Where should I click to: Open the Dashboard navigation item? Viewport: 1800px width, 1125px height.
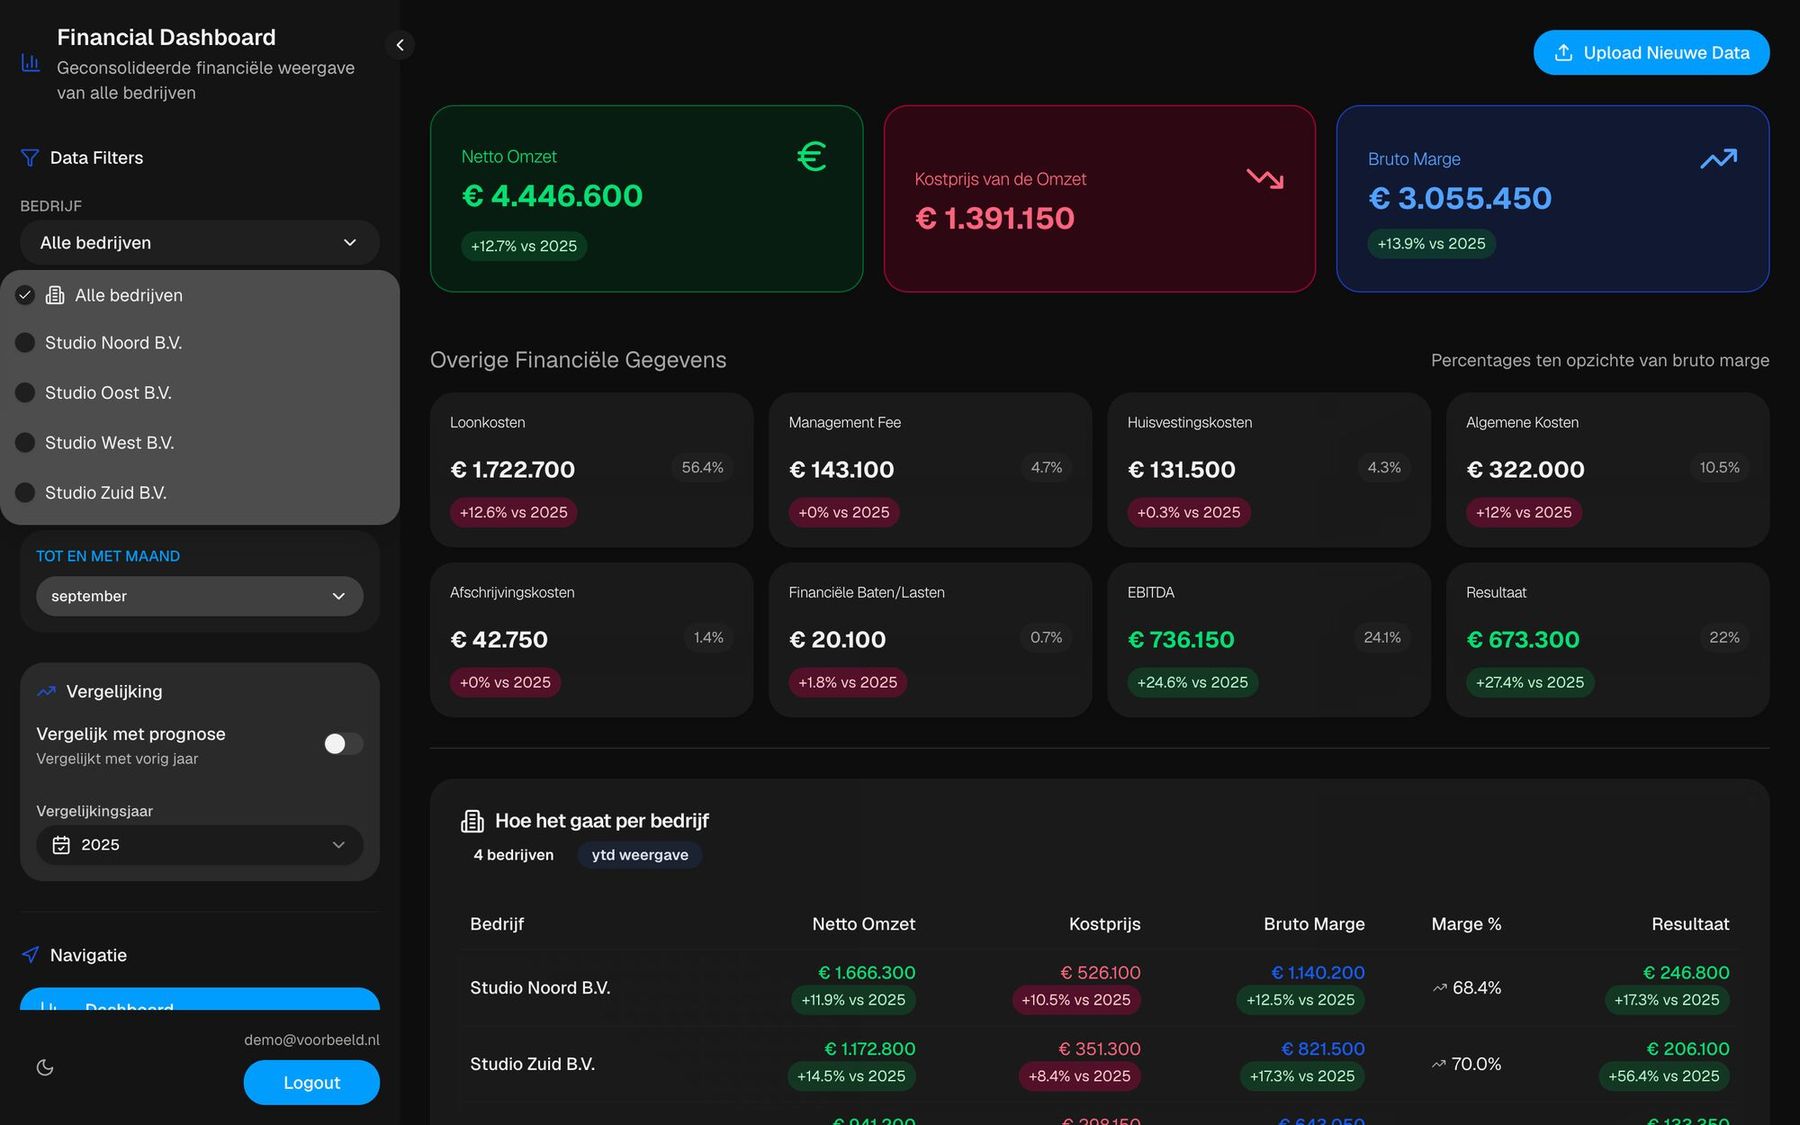200,999
